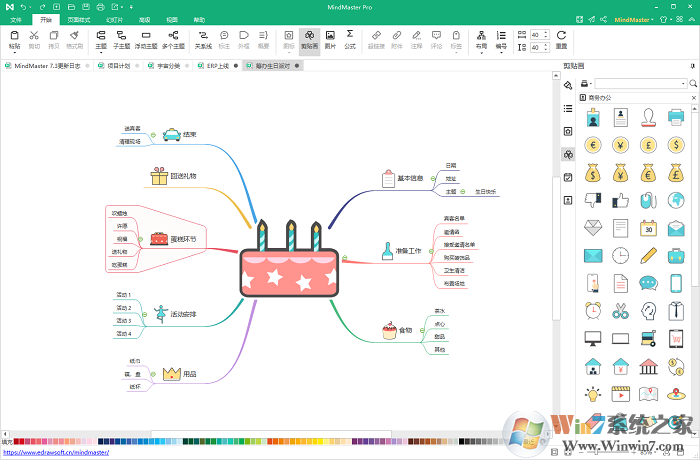The image size is (700, 460).
Task: Insert a 子主题 subtopic from the toolbar
Action: pyautogui.click(x=122, y=39)
